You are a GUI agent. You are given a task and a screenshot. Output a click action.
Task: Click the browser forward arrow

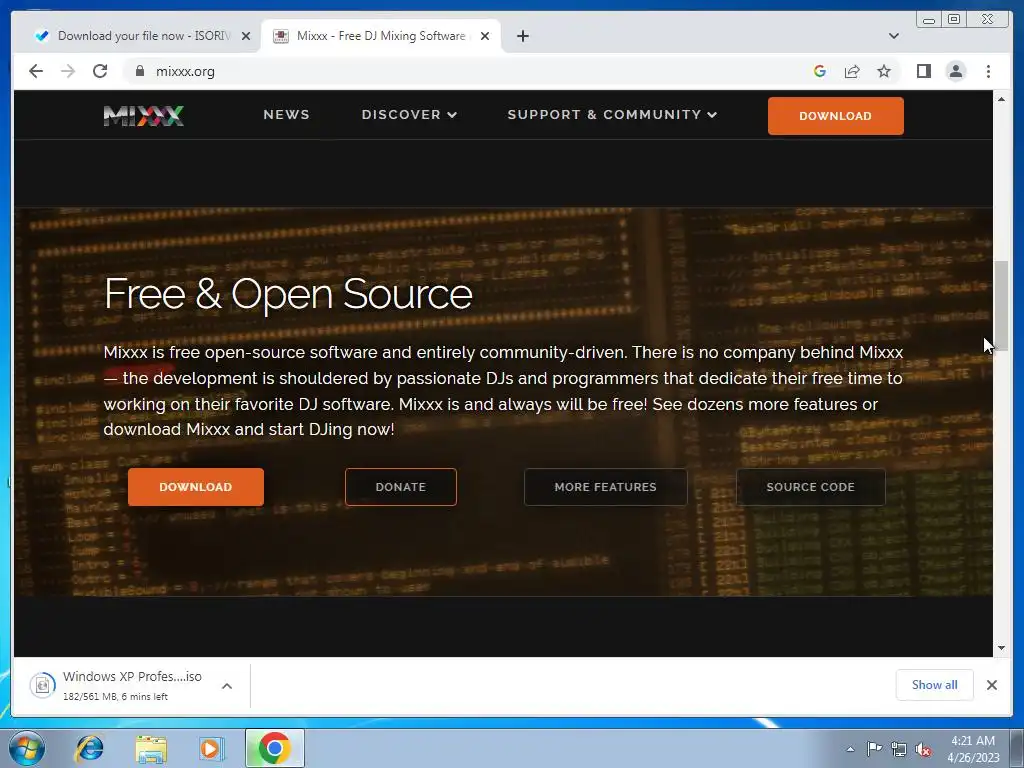68,71
